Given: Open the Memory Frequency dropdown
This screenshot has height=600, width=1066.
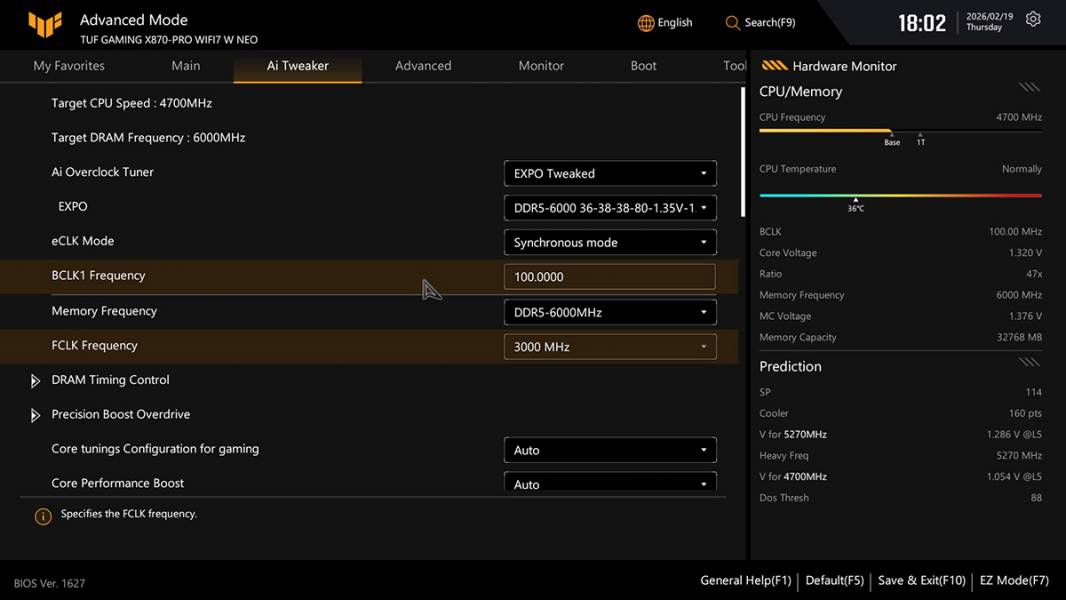Looking at the screenshot, I should pyautogui.click(x=609, y=312).
